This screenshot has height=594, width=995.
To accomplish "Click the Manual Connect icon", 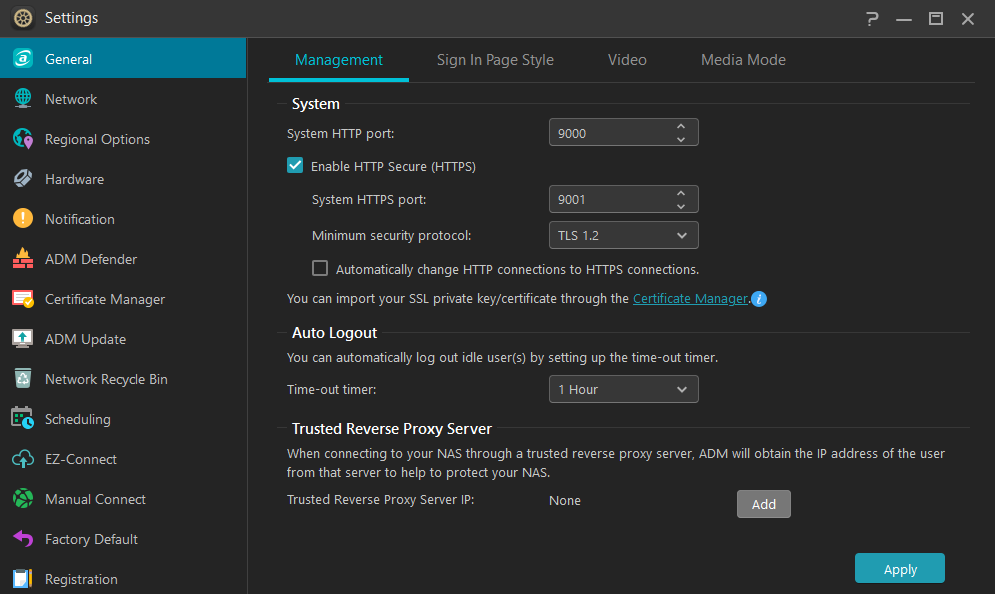I will [23, 498].
